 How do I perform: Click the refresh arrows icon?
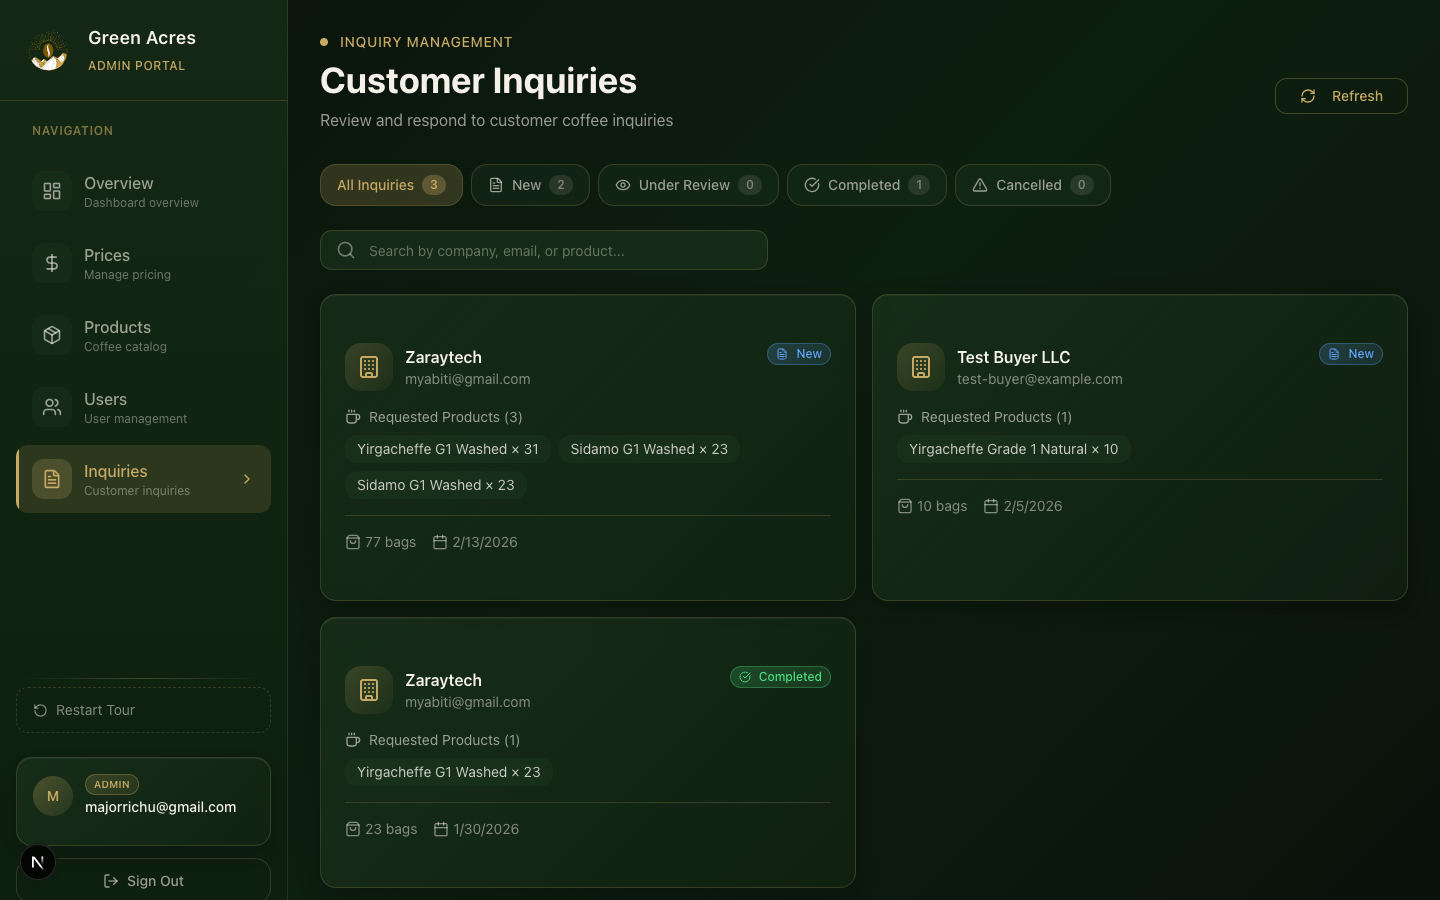[1308, 96]
